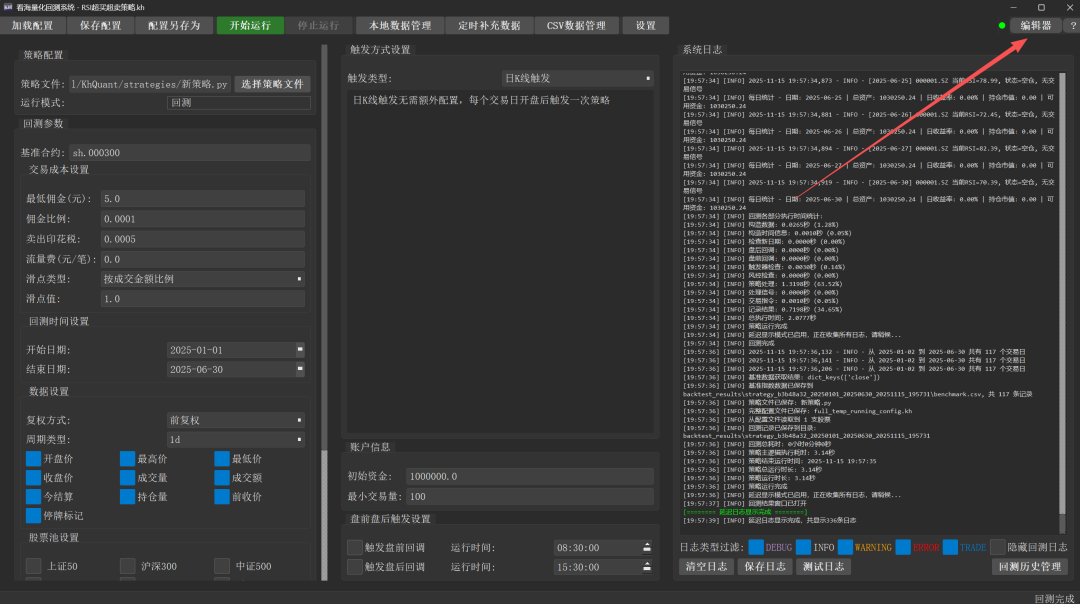This screenshot has width=1080, height=604.
Task: Open 回测历史管理
Action: click(1030, 567)
